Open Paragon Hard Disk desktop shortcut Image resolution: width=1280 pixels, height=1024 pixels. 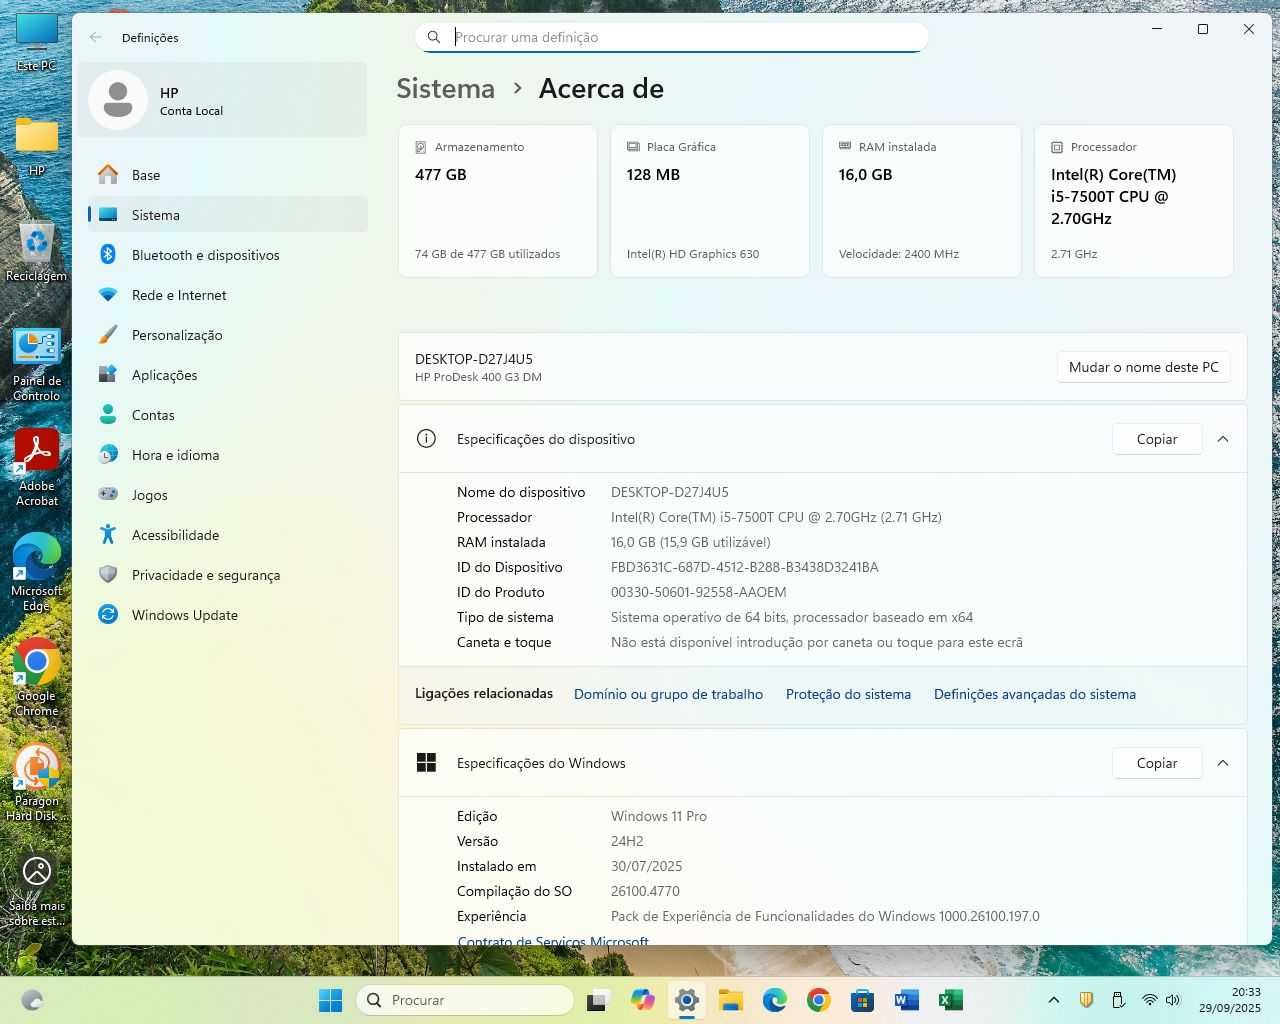pyautogui.click(x=37, y=783)
